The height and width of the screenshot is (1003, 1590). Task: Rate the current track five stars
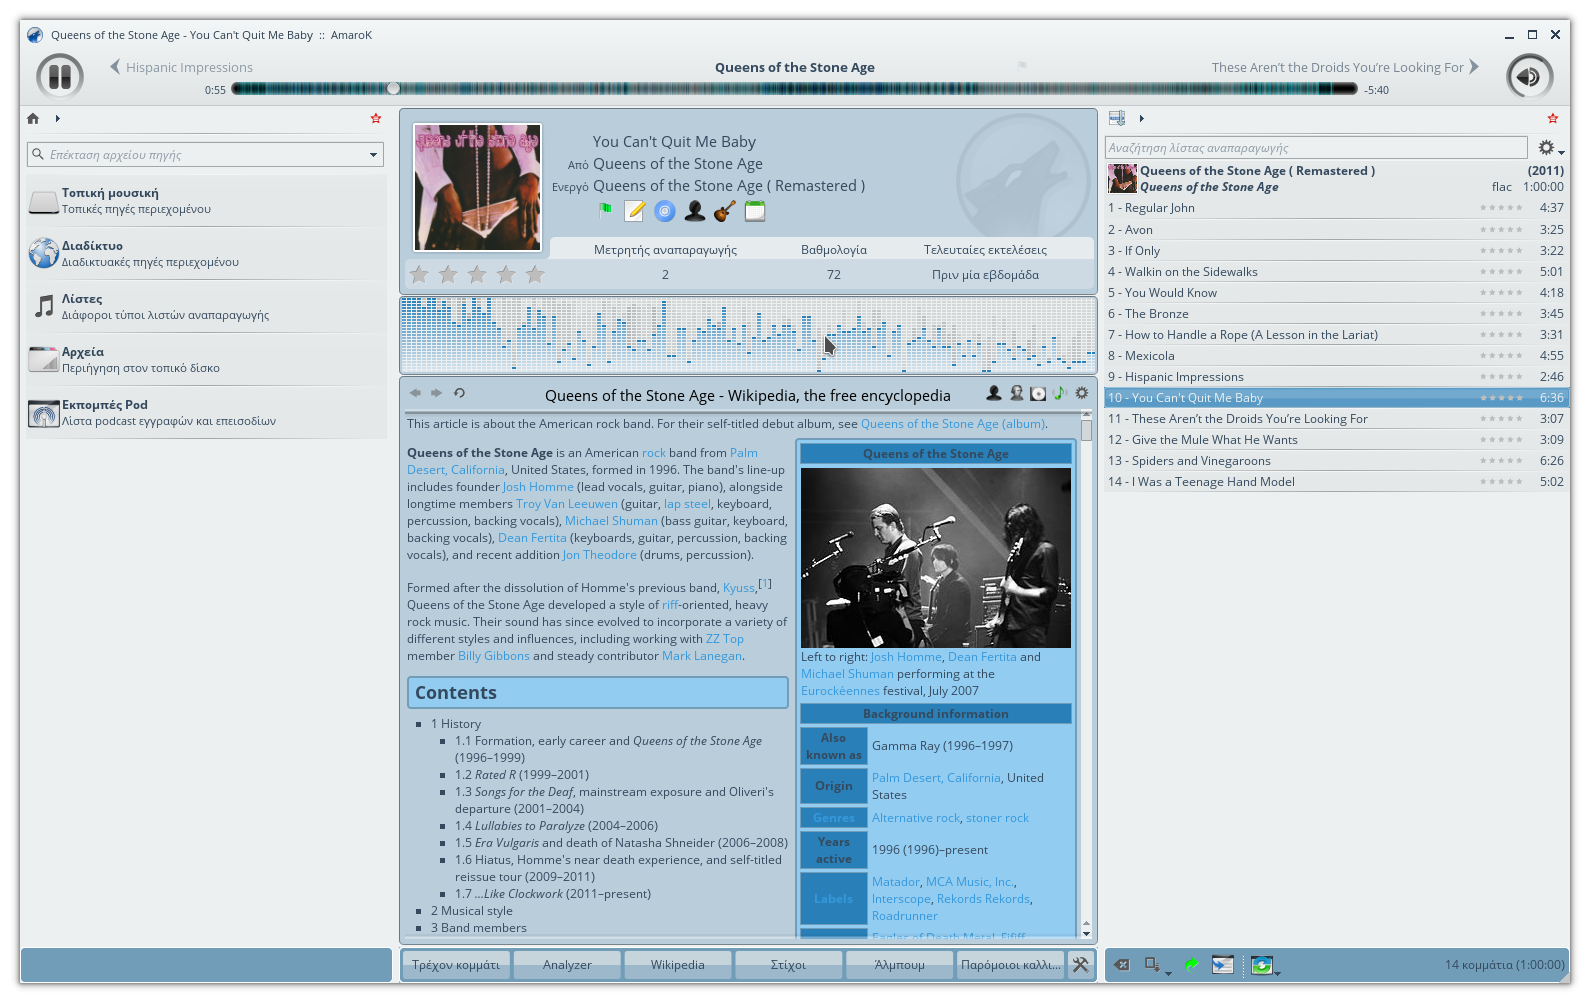535,274
